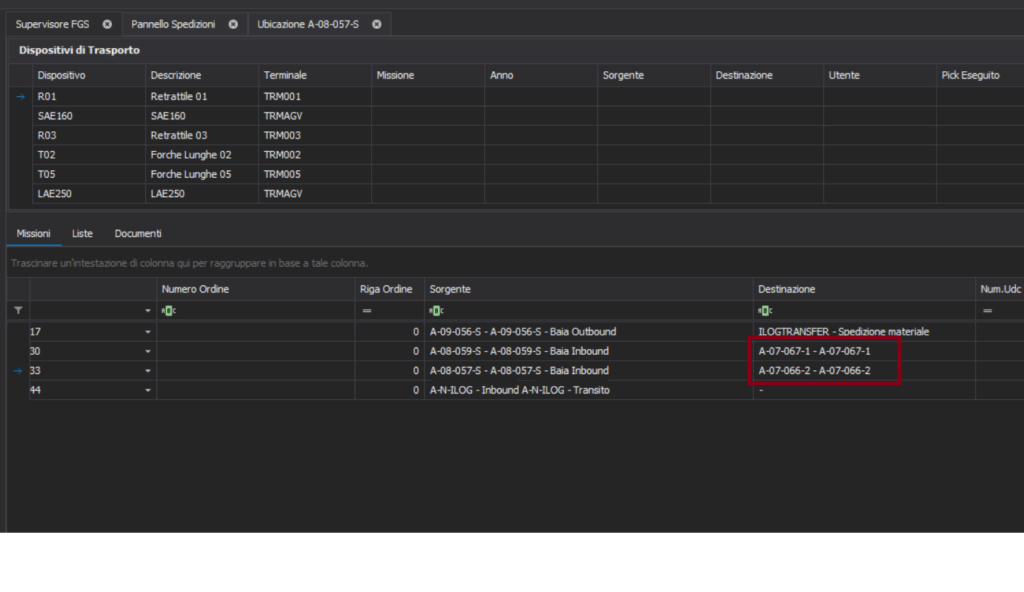1024x592 pixels.
Task: Open dropdown arrow on mission row 17
Action: [x=148, y=332]
